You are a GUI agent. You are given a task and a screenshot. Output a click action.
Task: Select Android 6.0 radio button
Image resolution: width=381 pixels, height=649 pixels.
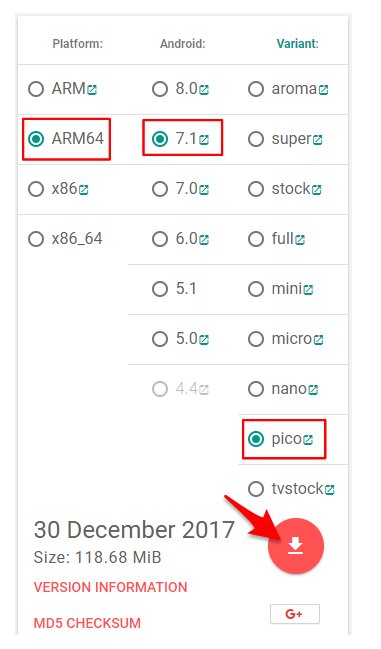[160, 239]
